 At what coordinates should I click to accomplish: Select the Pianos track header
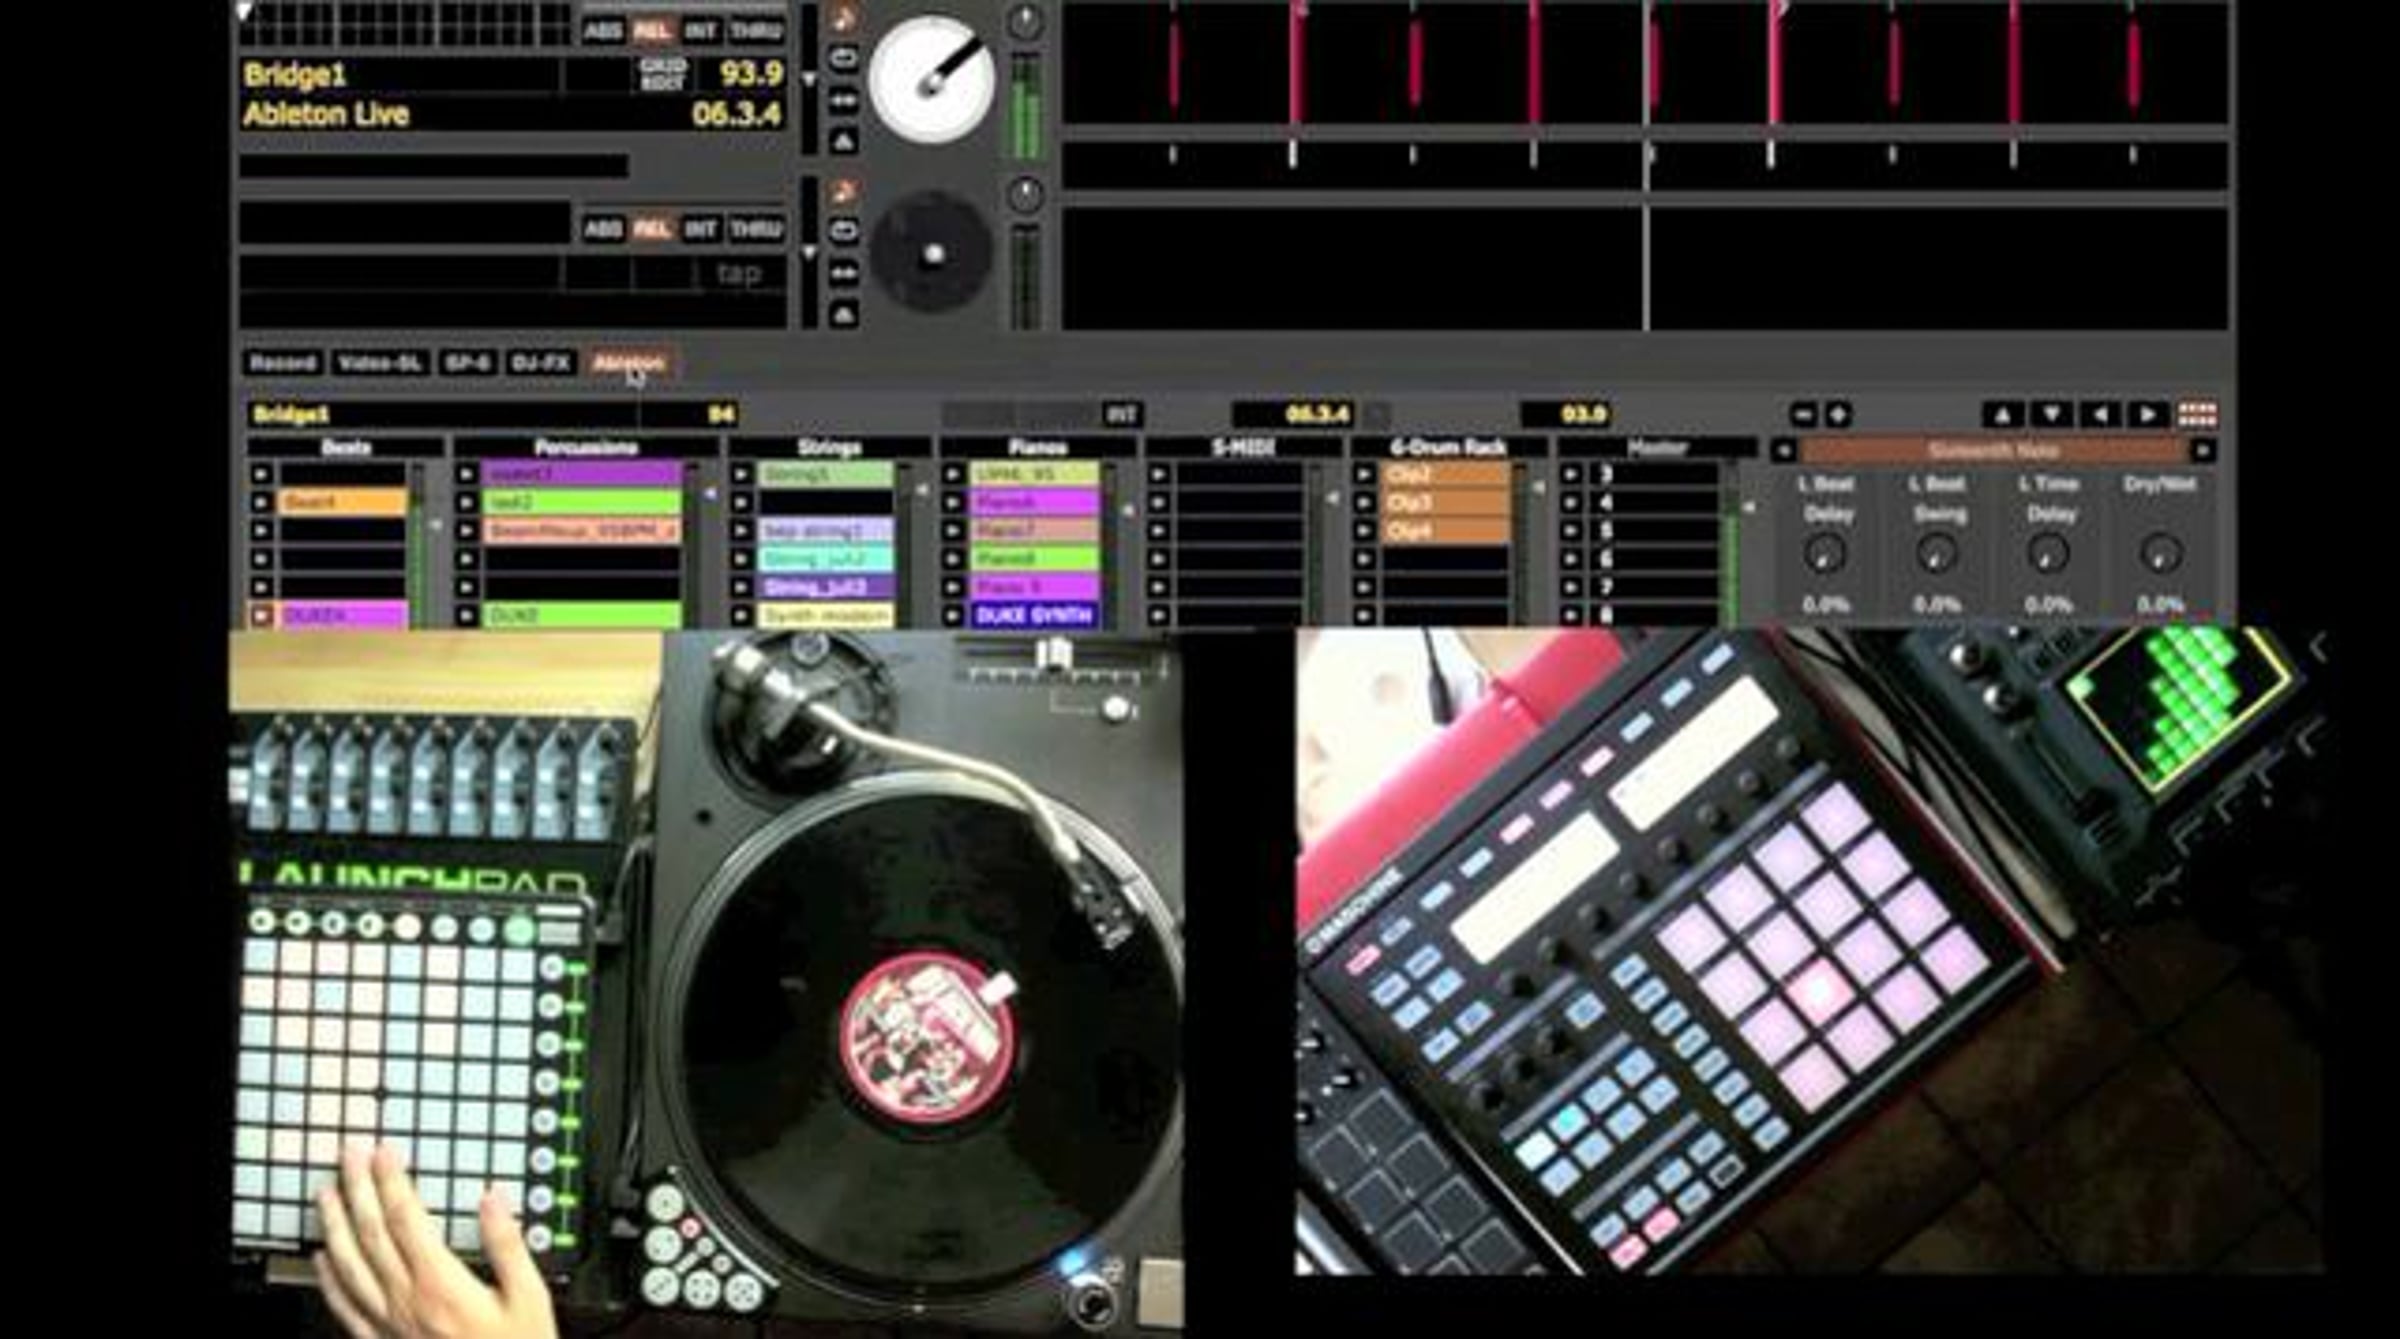coord(1037,448)
